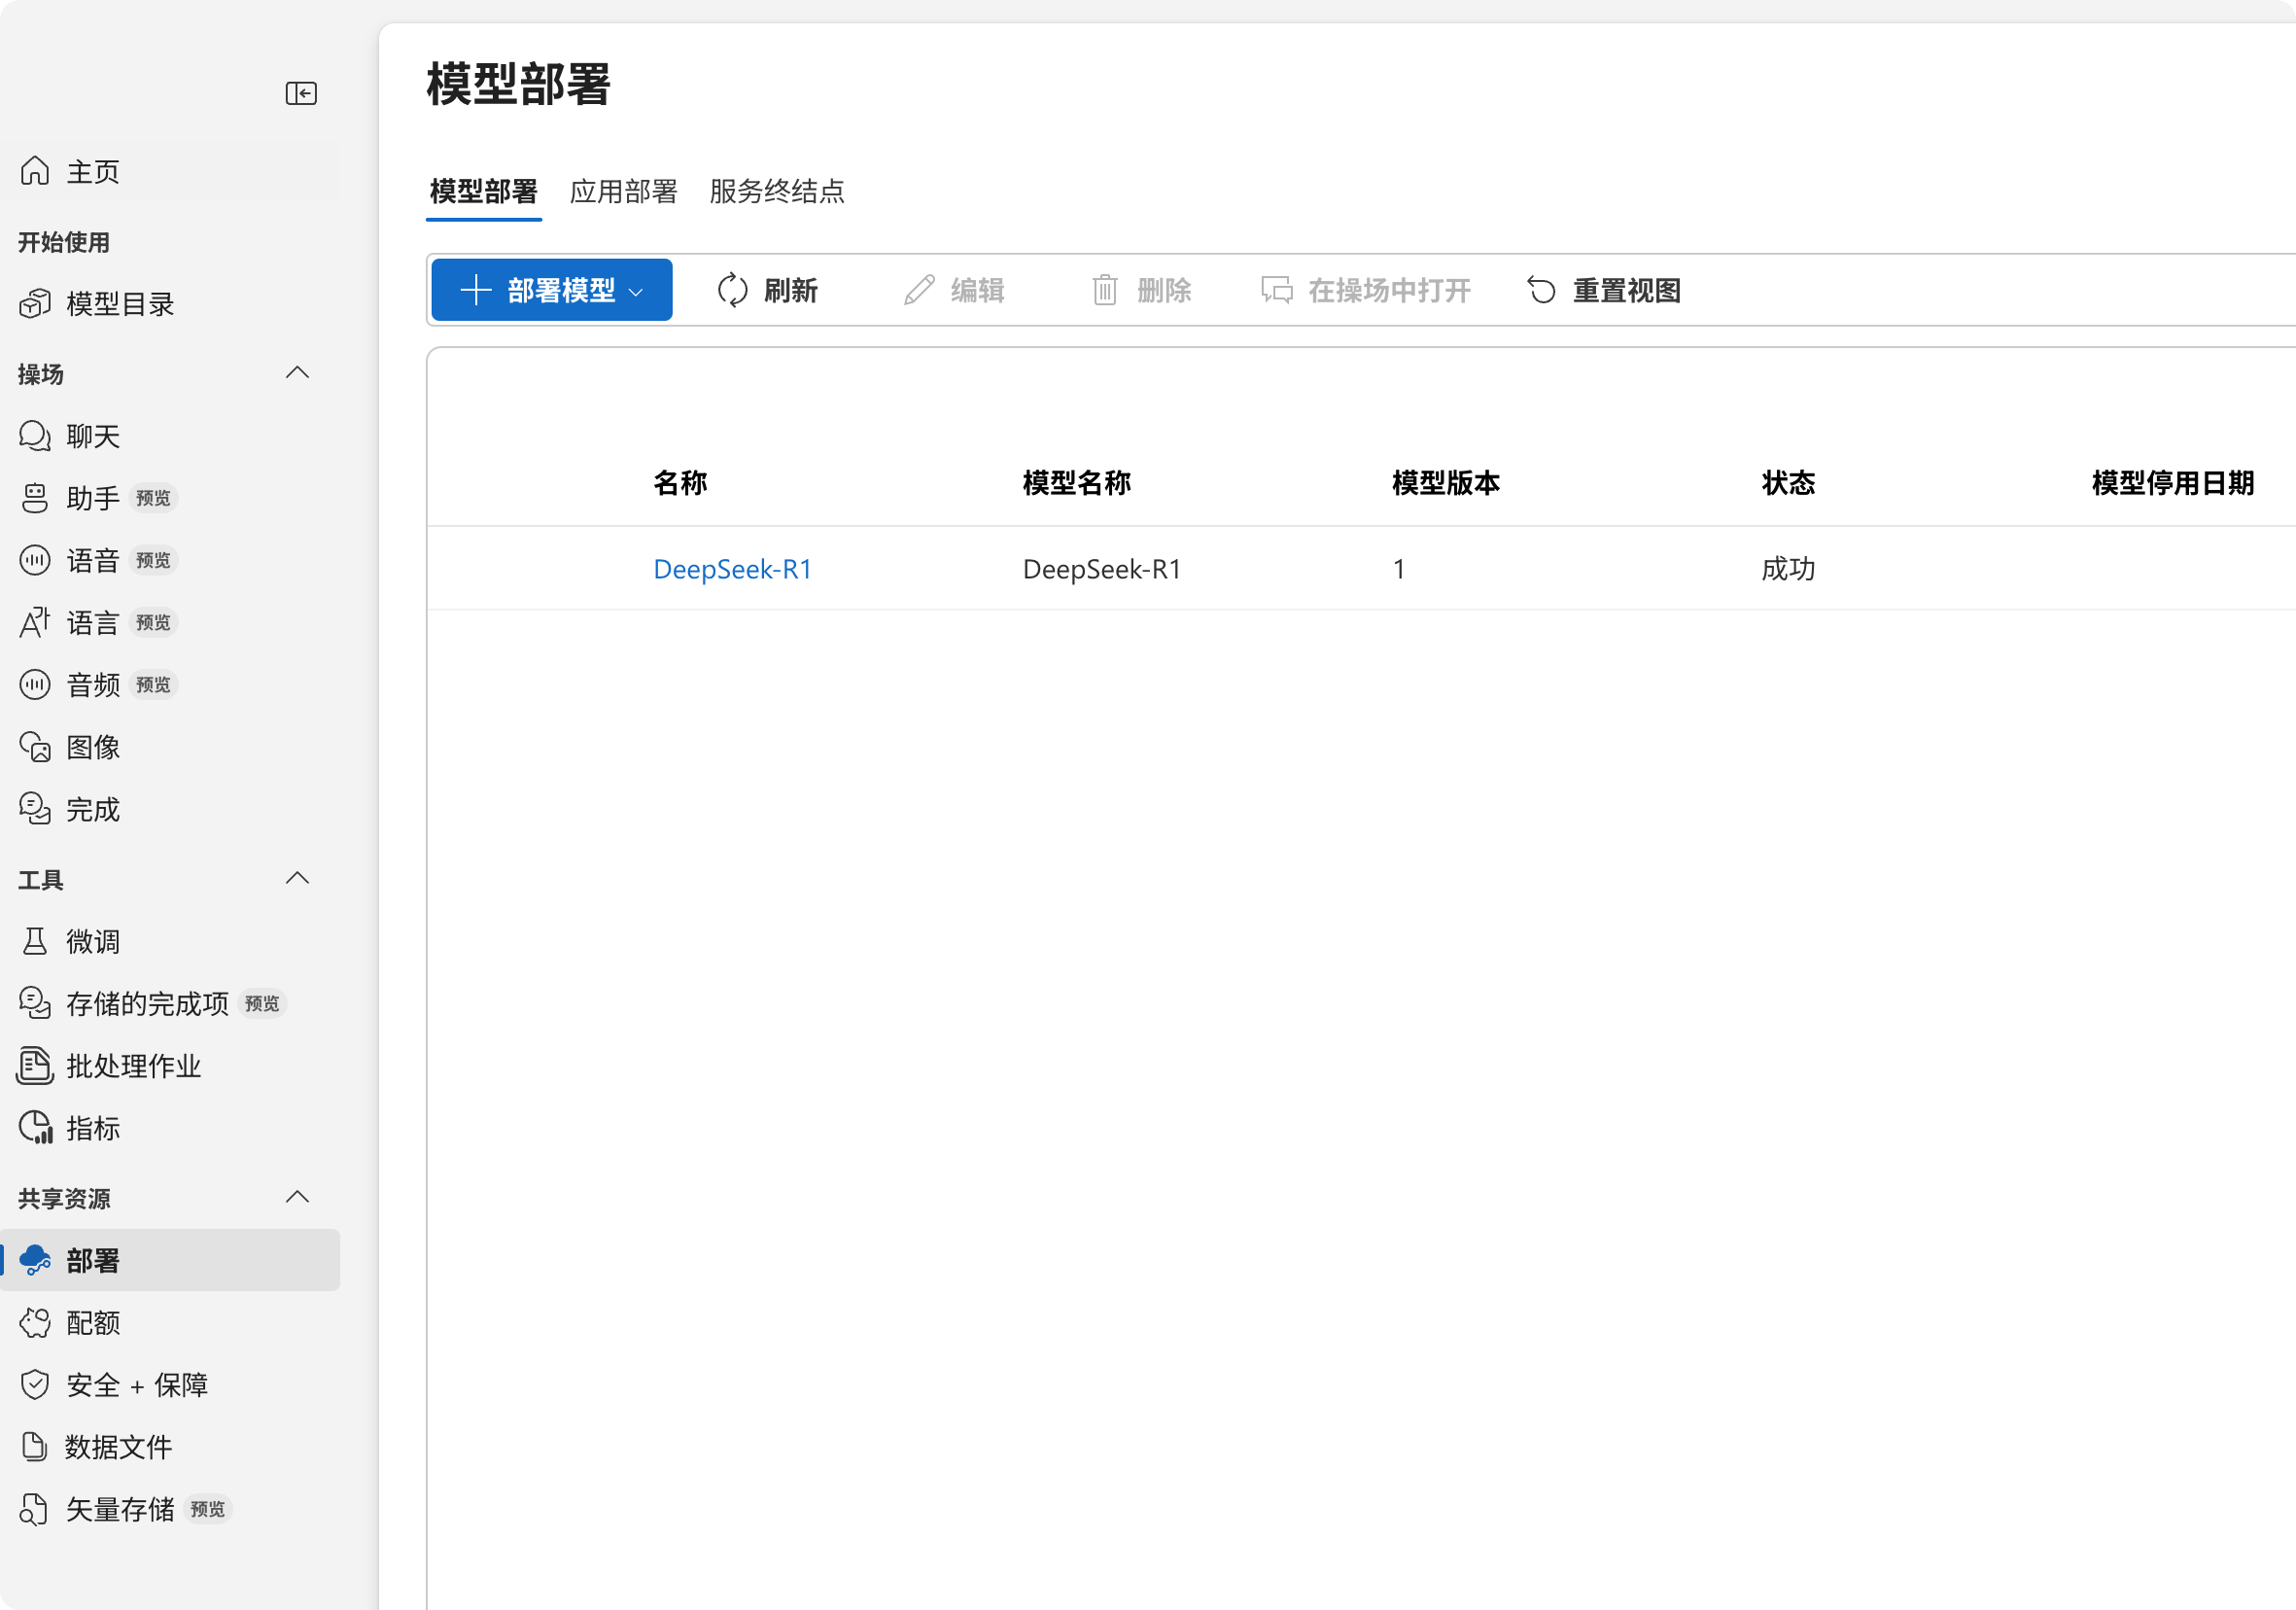Click the 编辑 button label
This screenshot has height=1610, width=2296.
[x=978, y=290]
